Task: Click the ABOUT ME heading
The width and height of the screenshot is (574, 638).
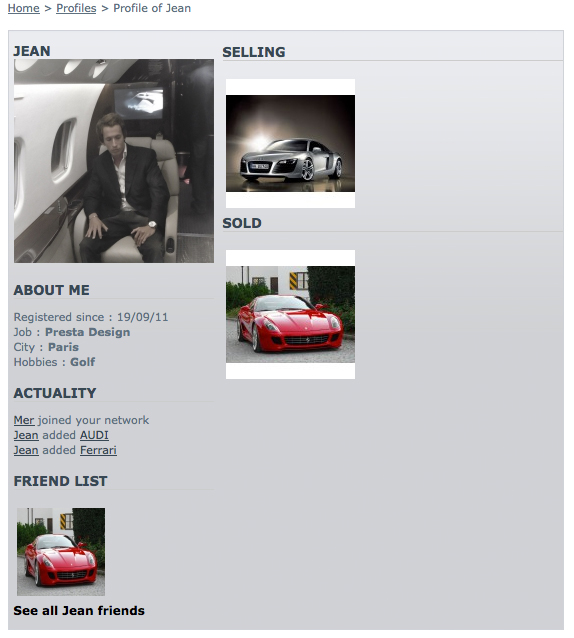Action: point(52,290)
